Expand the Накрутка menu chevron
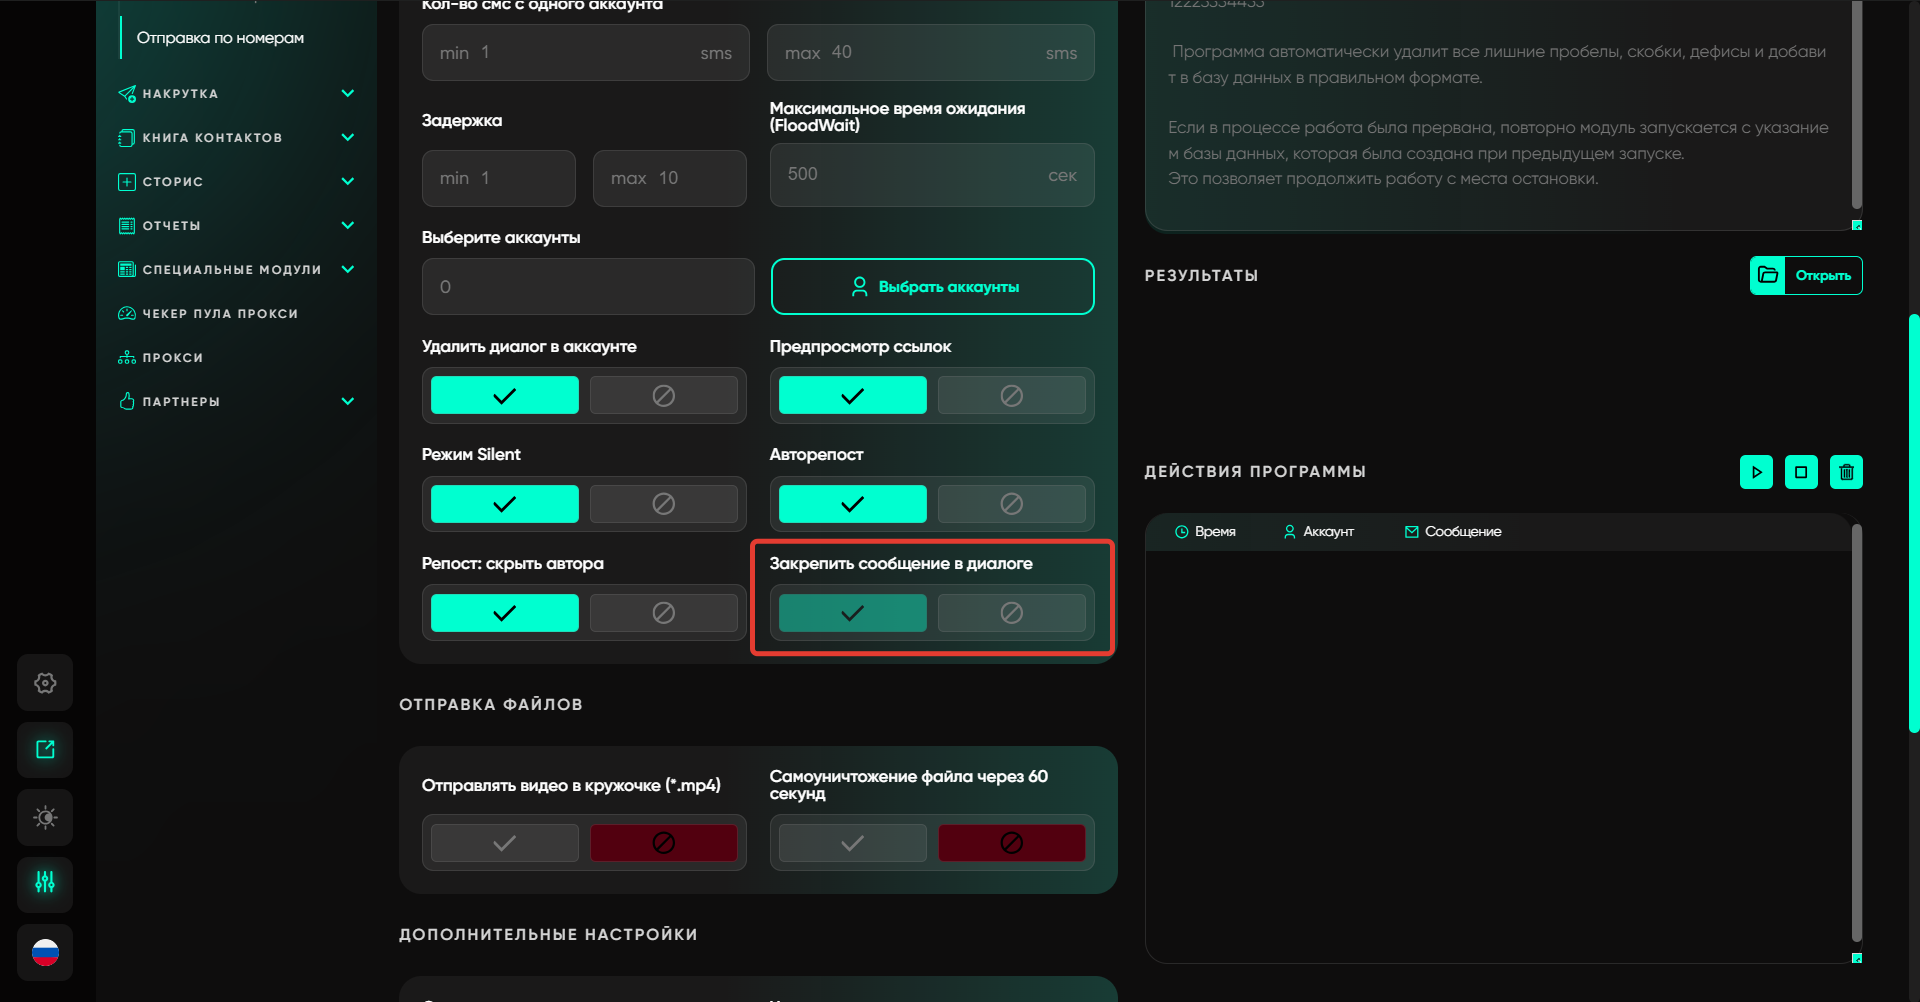This screenshot has width=1920, height=1002. 348,94
